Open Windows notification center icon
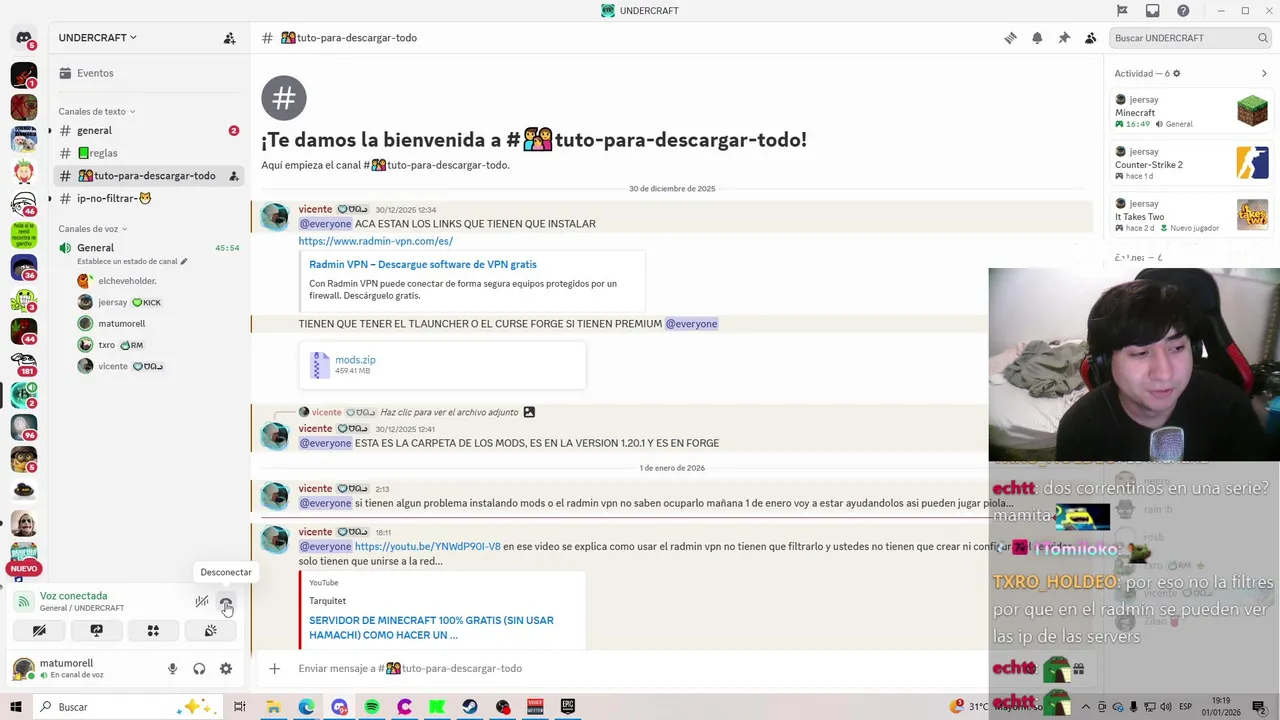This screenshot has width=1280, height=720. [x=1259, y=707]
